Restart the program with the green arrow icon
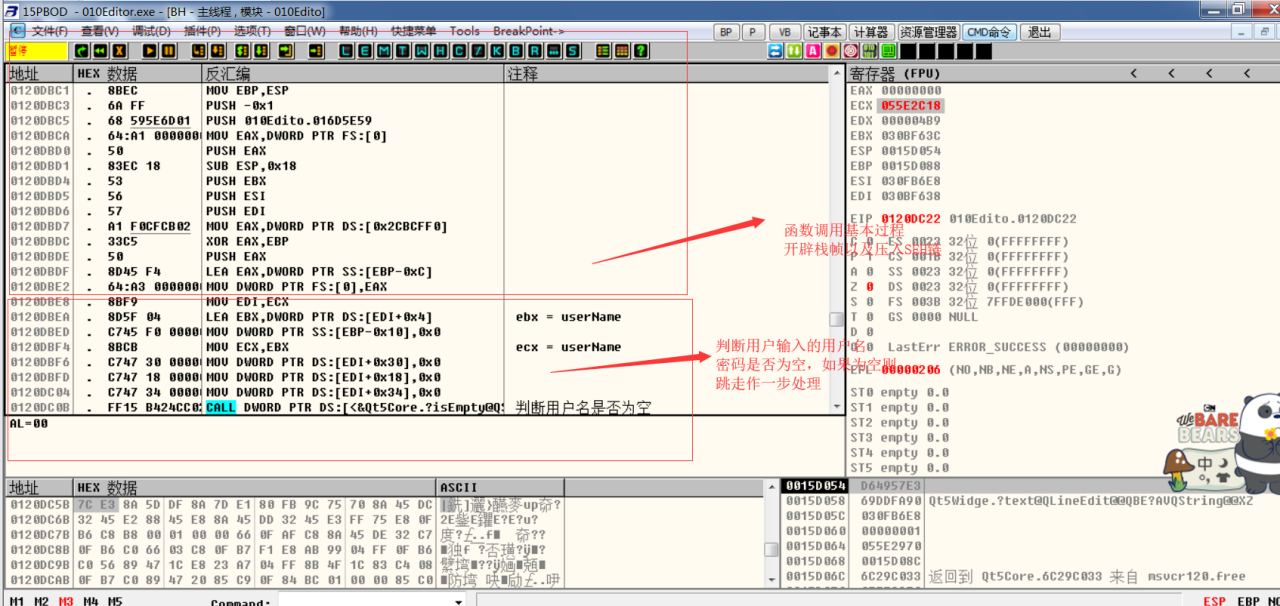Viewport: 1280px width, 606px height. click(82, 51)
